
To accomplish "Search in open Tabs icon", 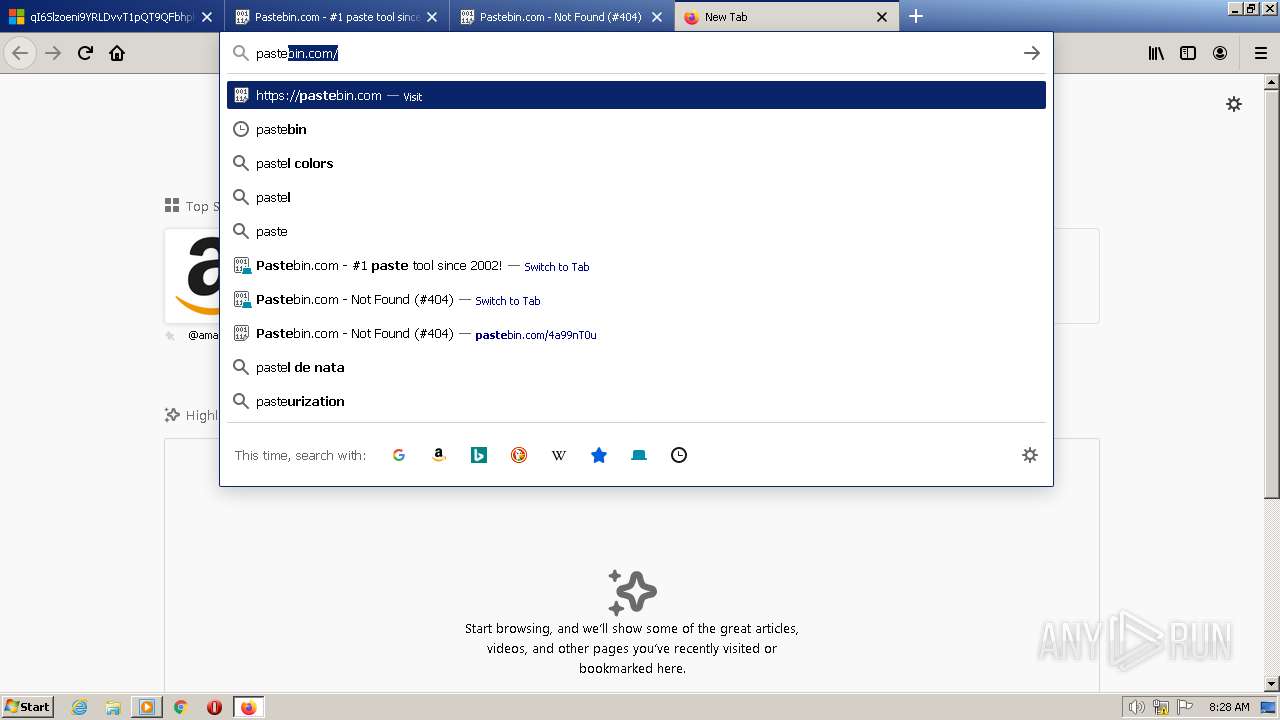I will point(639,455).
